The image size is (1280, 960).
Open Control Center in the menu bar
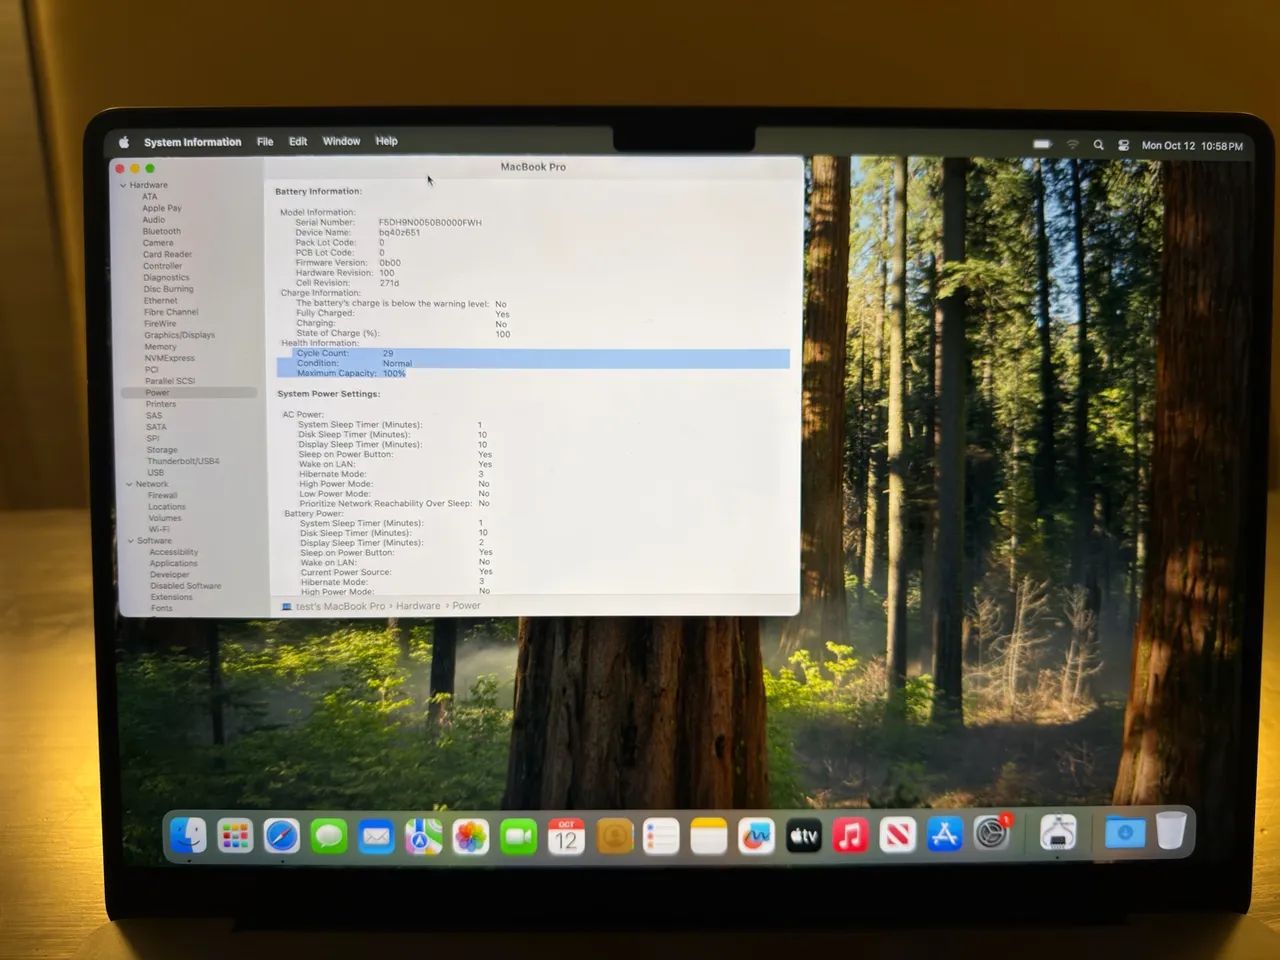coord(1123,145)
